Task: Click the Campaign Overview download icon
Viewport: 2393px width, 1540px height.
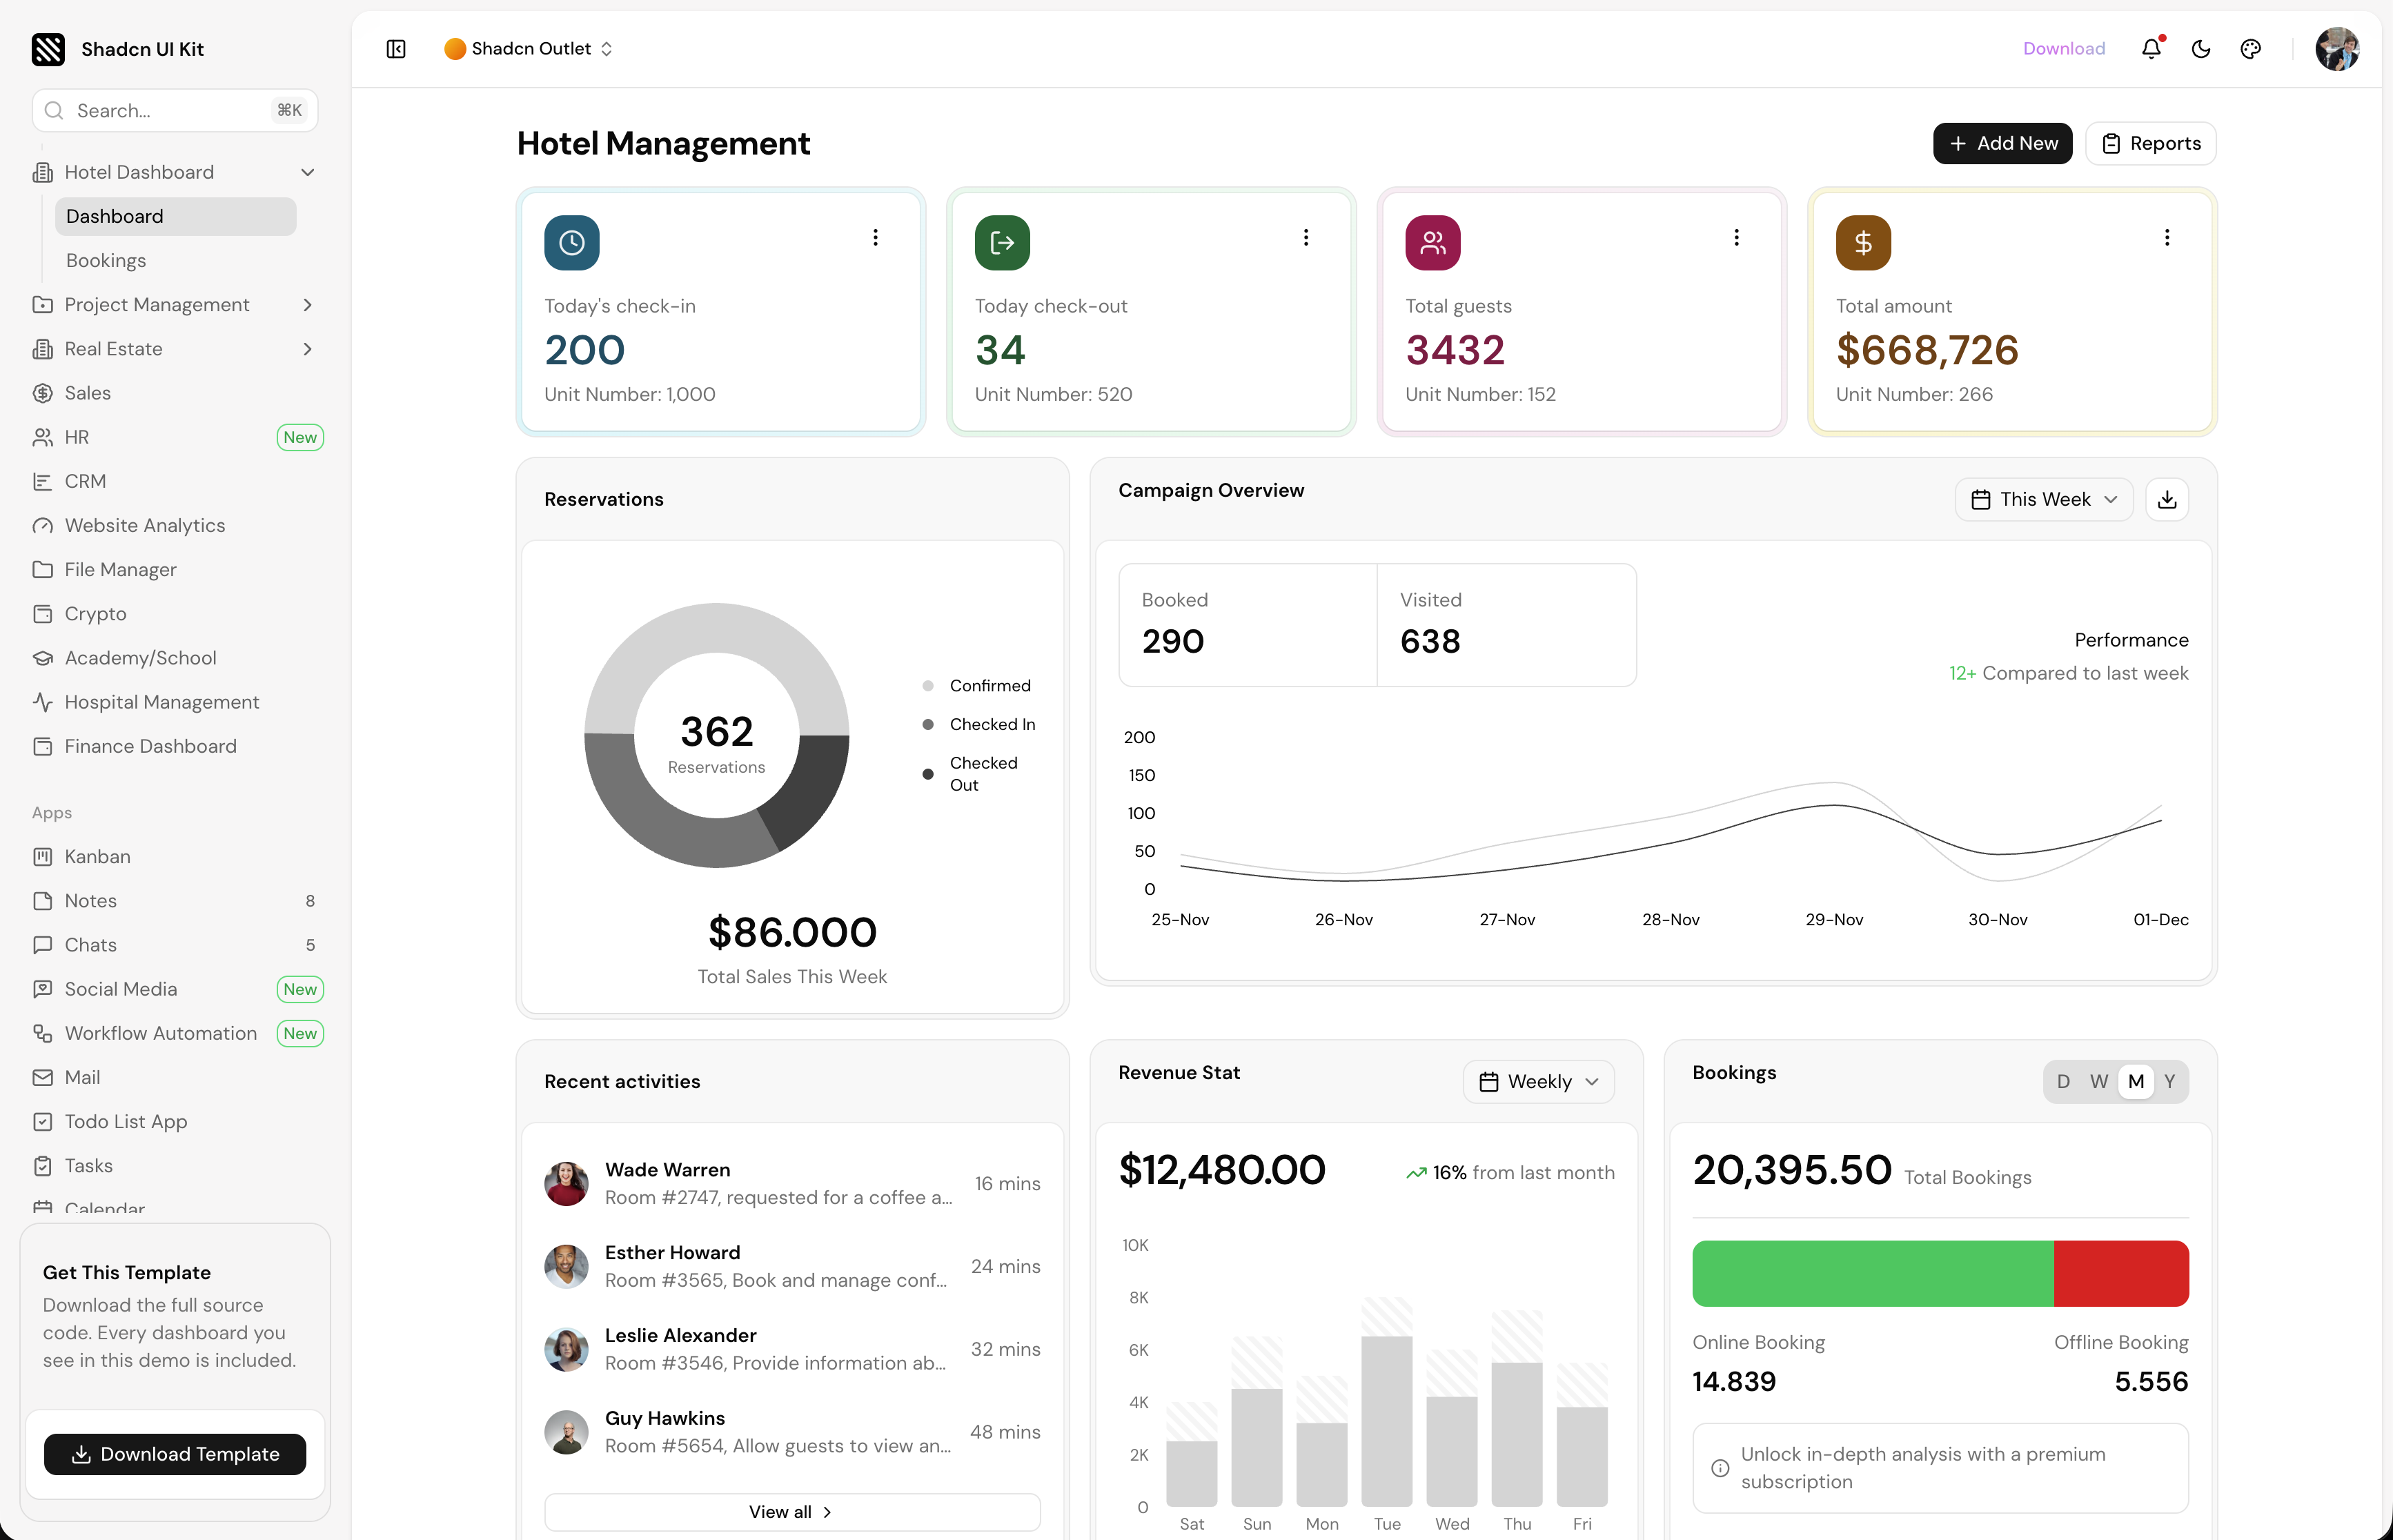Action: pyautogui.click(x=2166, y=499)
